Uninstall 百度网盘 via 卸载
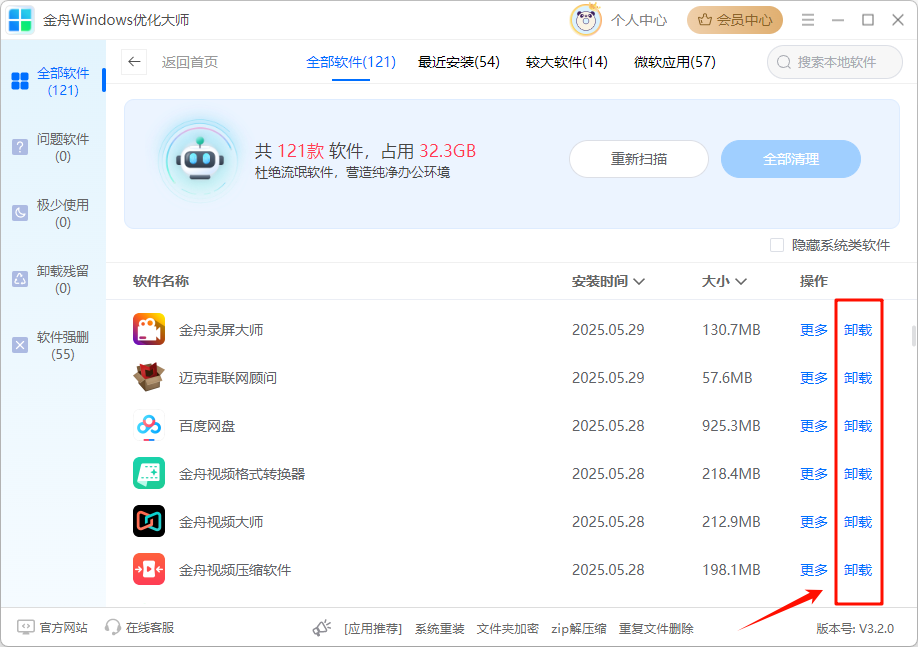918x647 pixels. click(x=858, y=426)
